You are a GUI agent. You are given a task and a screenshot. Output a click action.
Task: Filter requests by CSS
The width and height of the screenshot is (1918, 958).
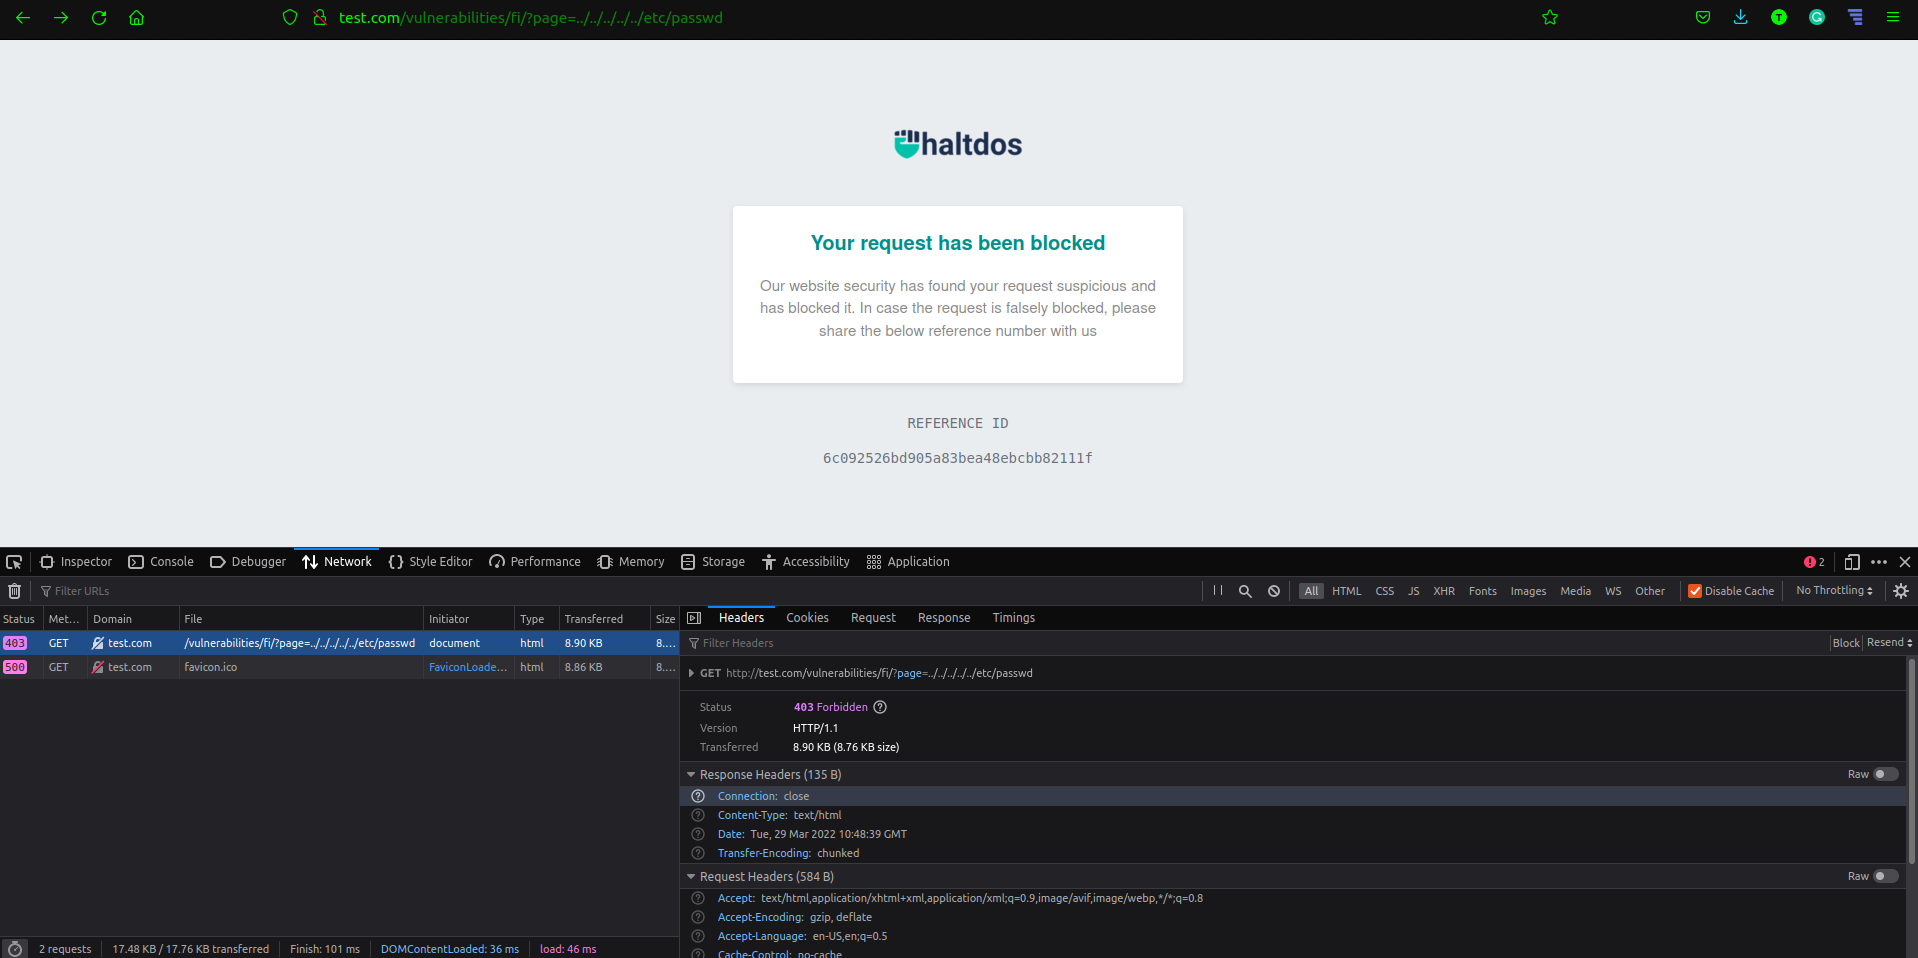click(x=1384, y=591)
